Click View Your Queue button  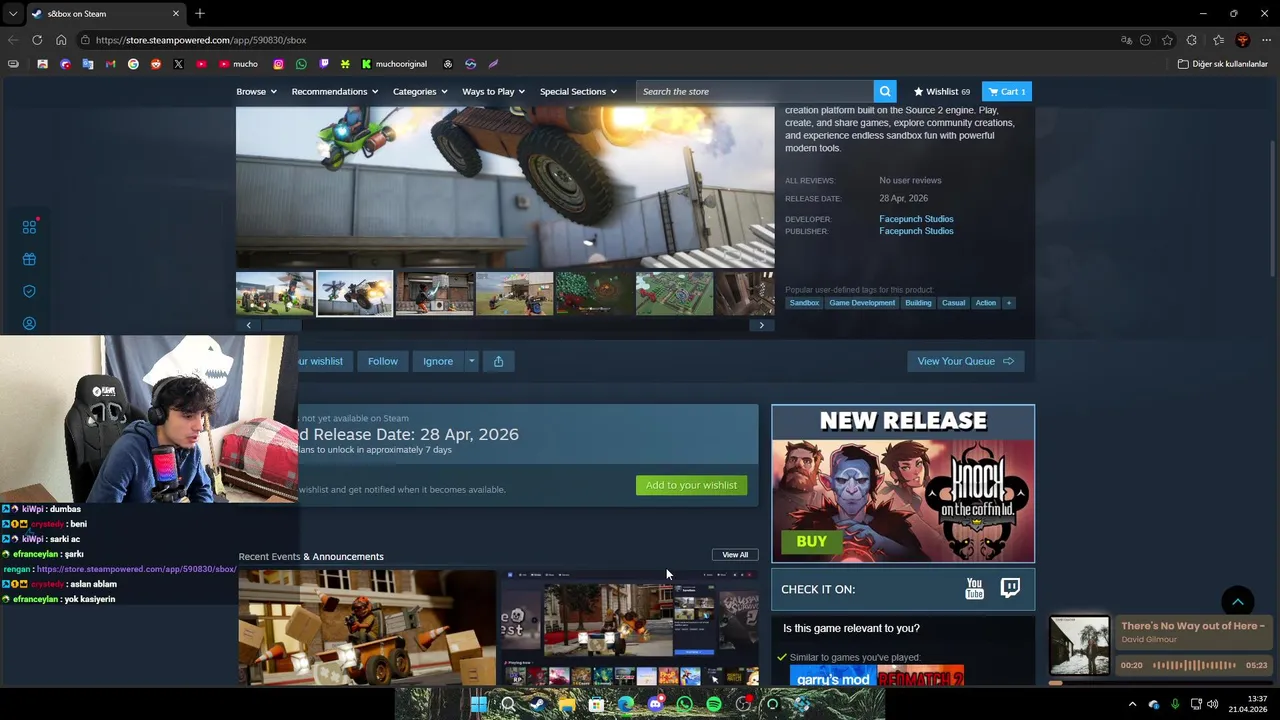click(x=964, y=361)
